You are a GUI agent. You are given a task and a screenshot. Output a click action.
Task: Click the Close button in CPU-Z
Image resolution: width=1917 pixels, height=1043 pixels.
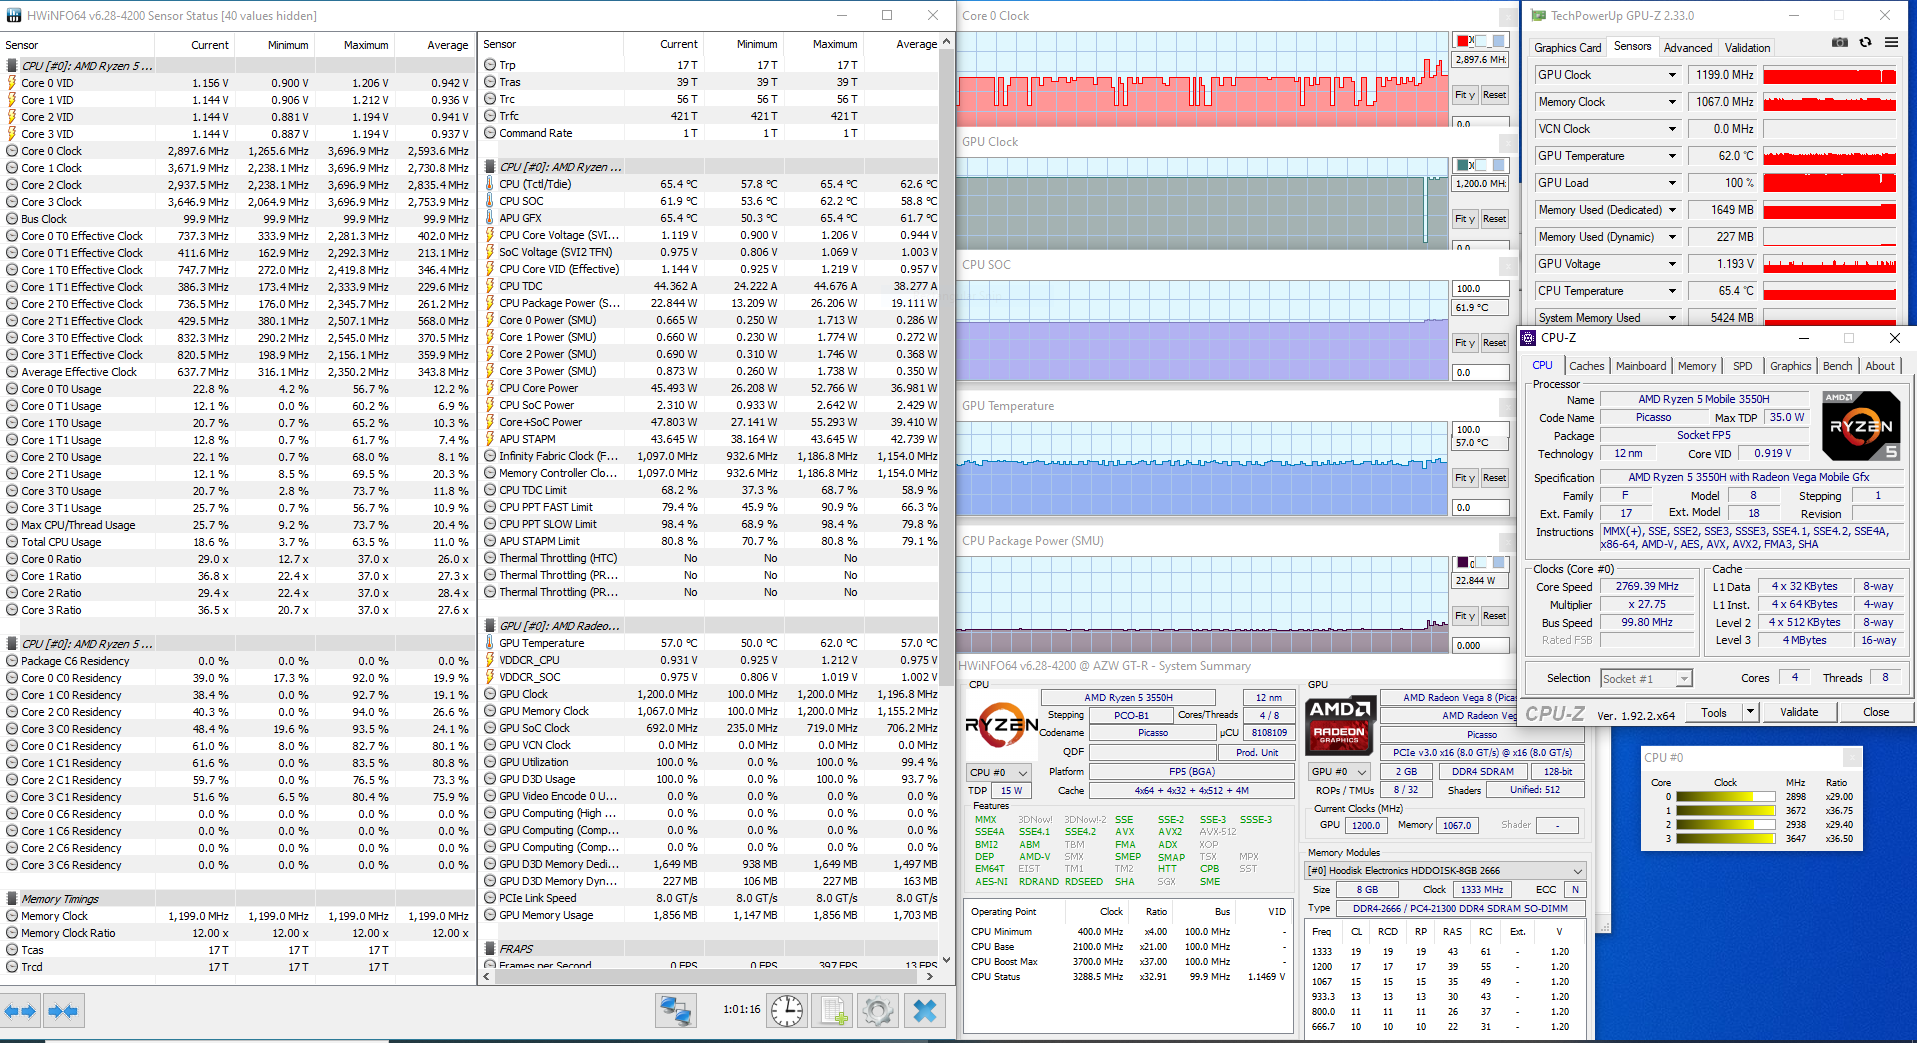(x=1876, y=713)
